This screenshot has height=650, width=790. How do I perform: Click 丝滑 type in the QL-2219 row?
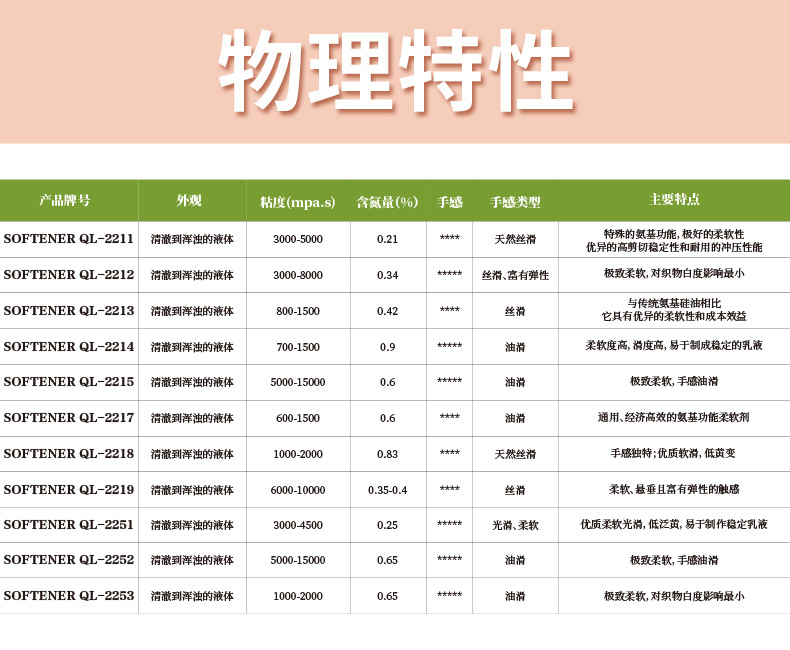[x=515, y=490]
